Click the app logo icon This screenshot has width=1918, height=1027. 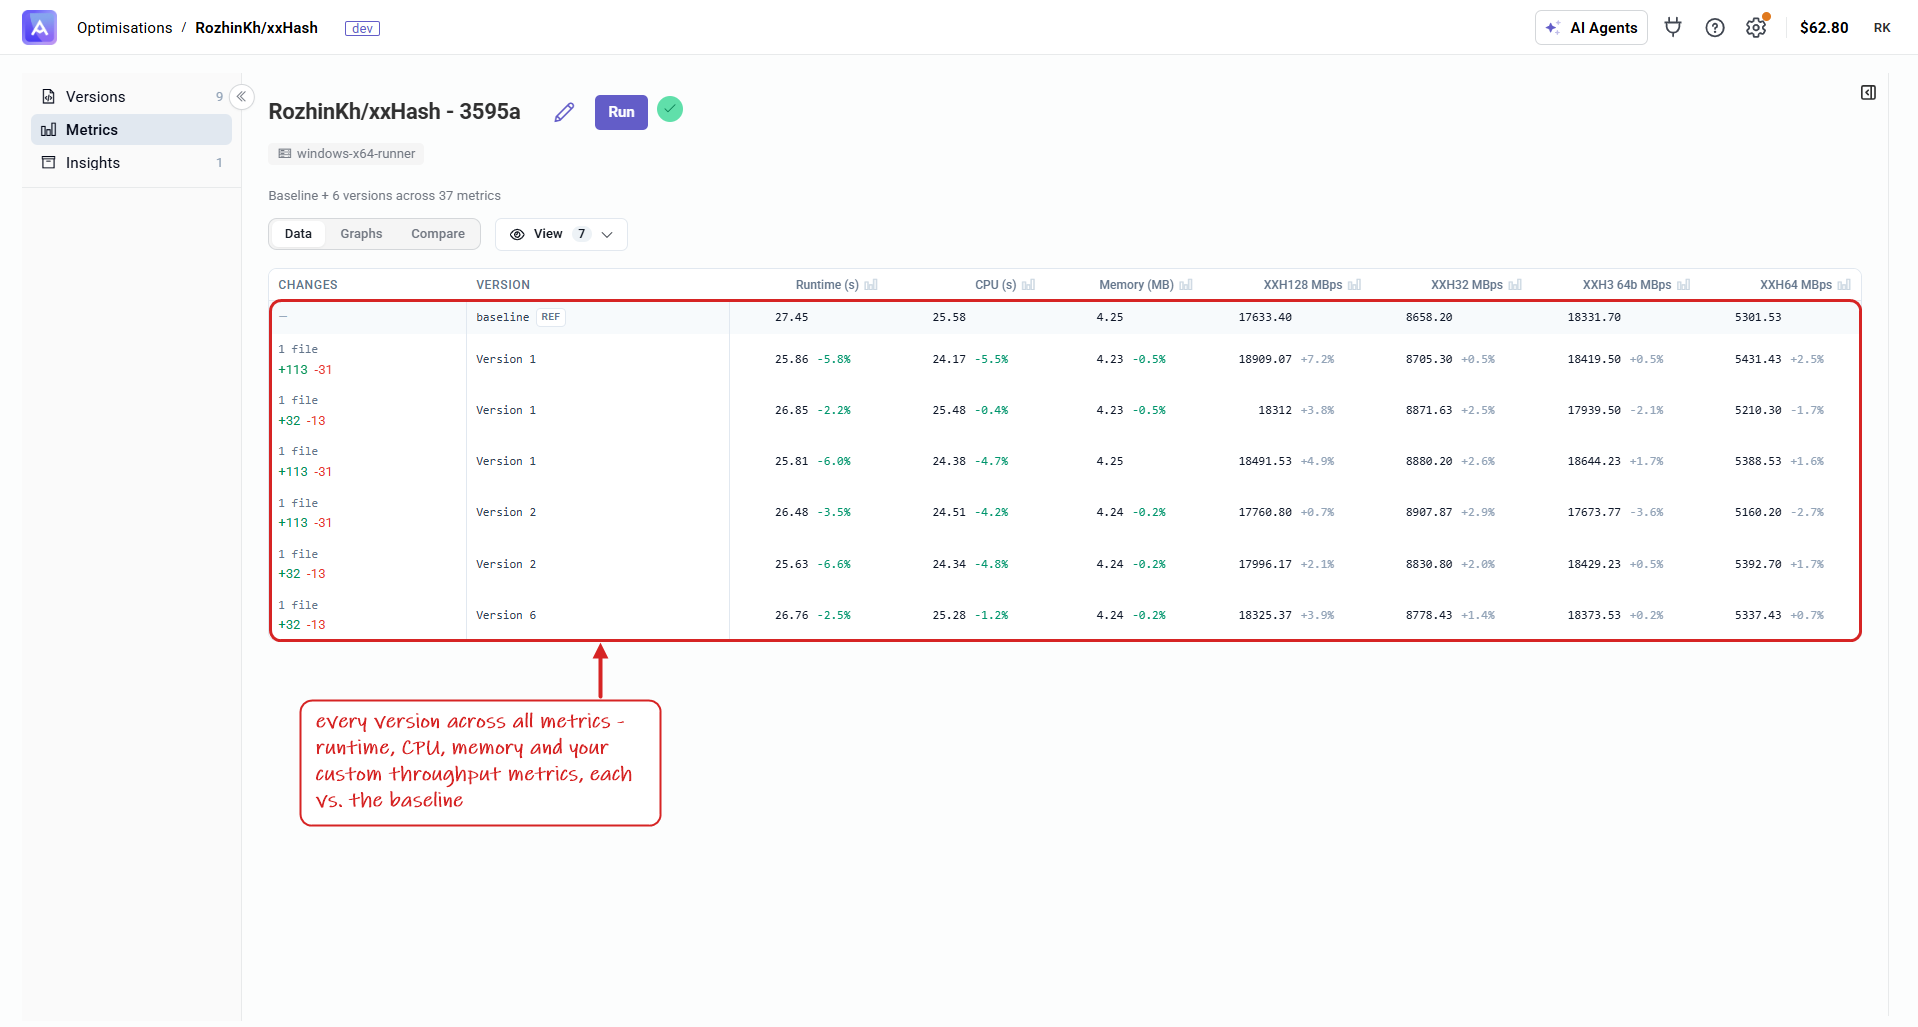[39, 27]
